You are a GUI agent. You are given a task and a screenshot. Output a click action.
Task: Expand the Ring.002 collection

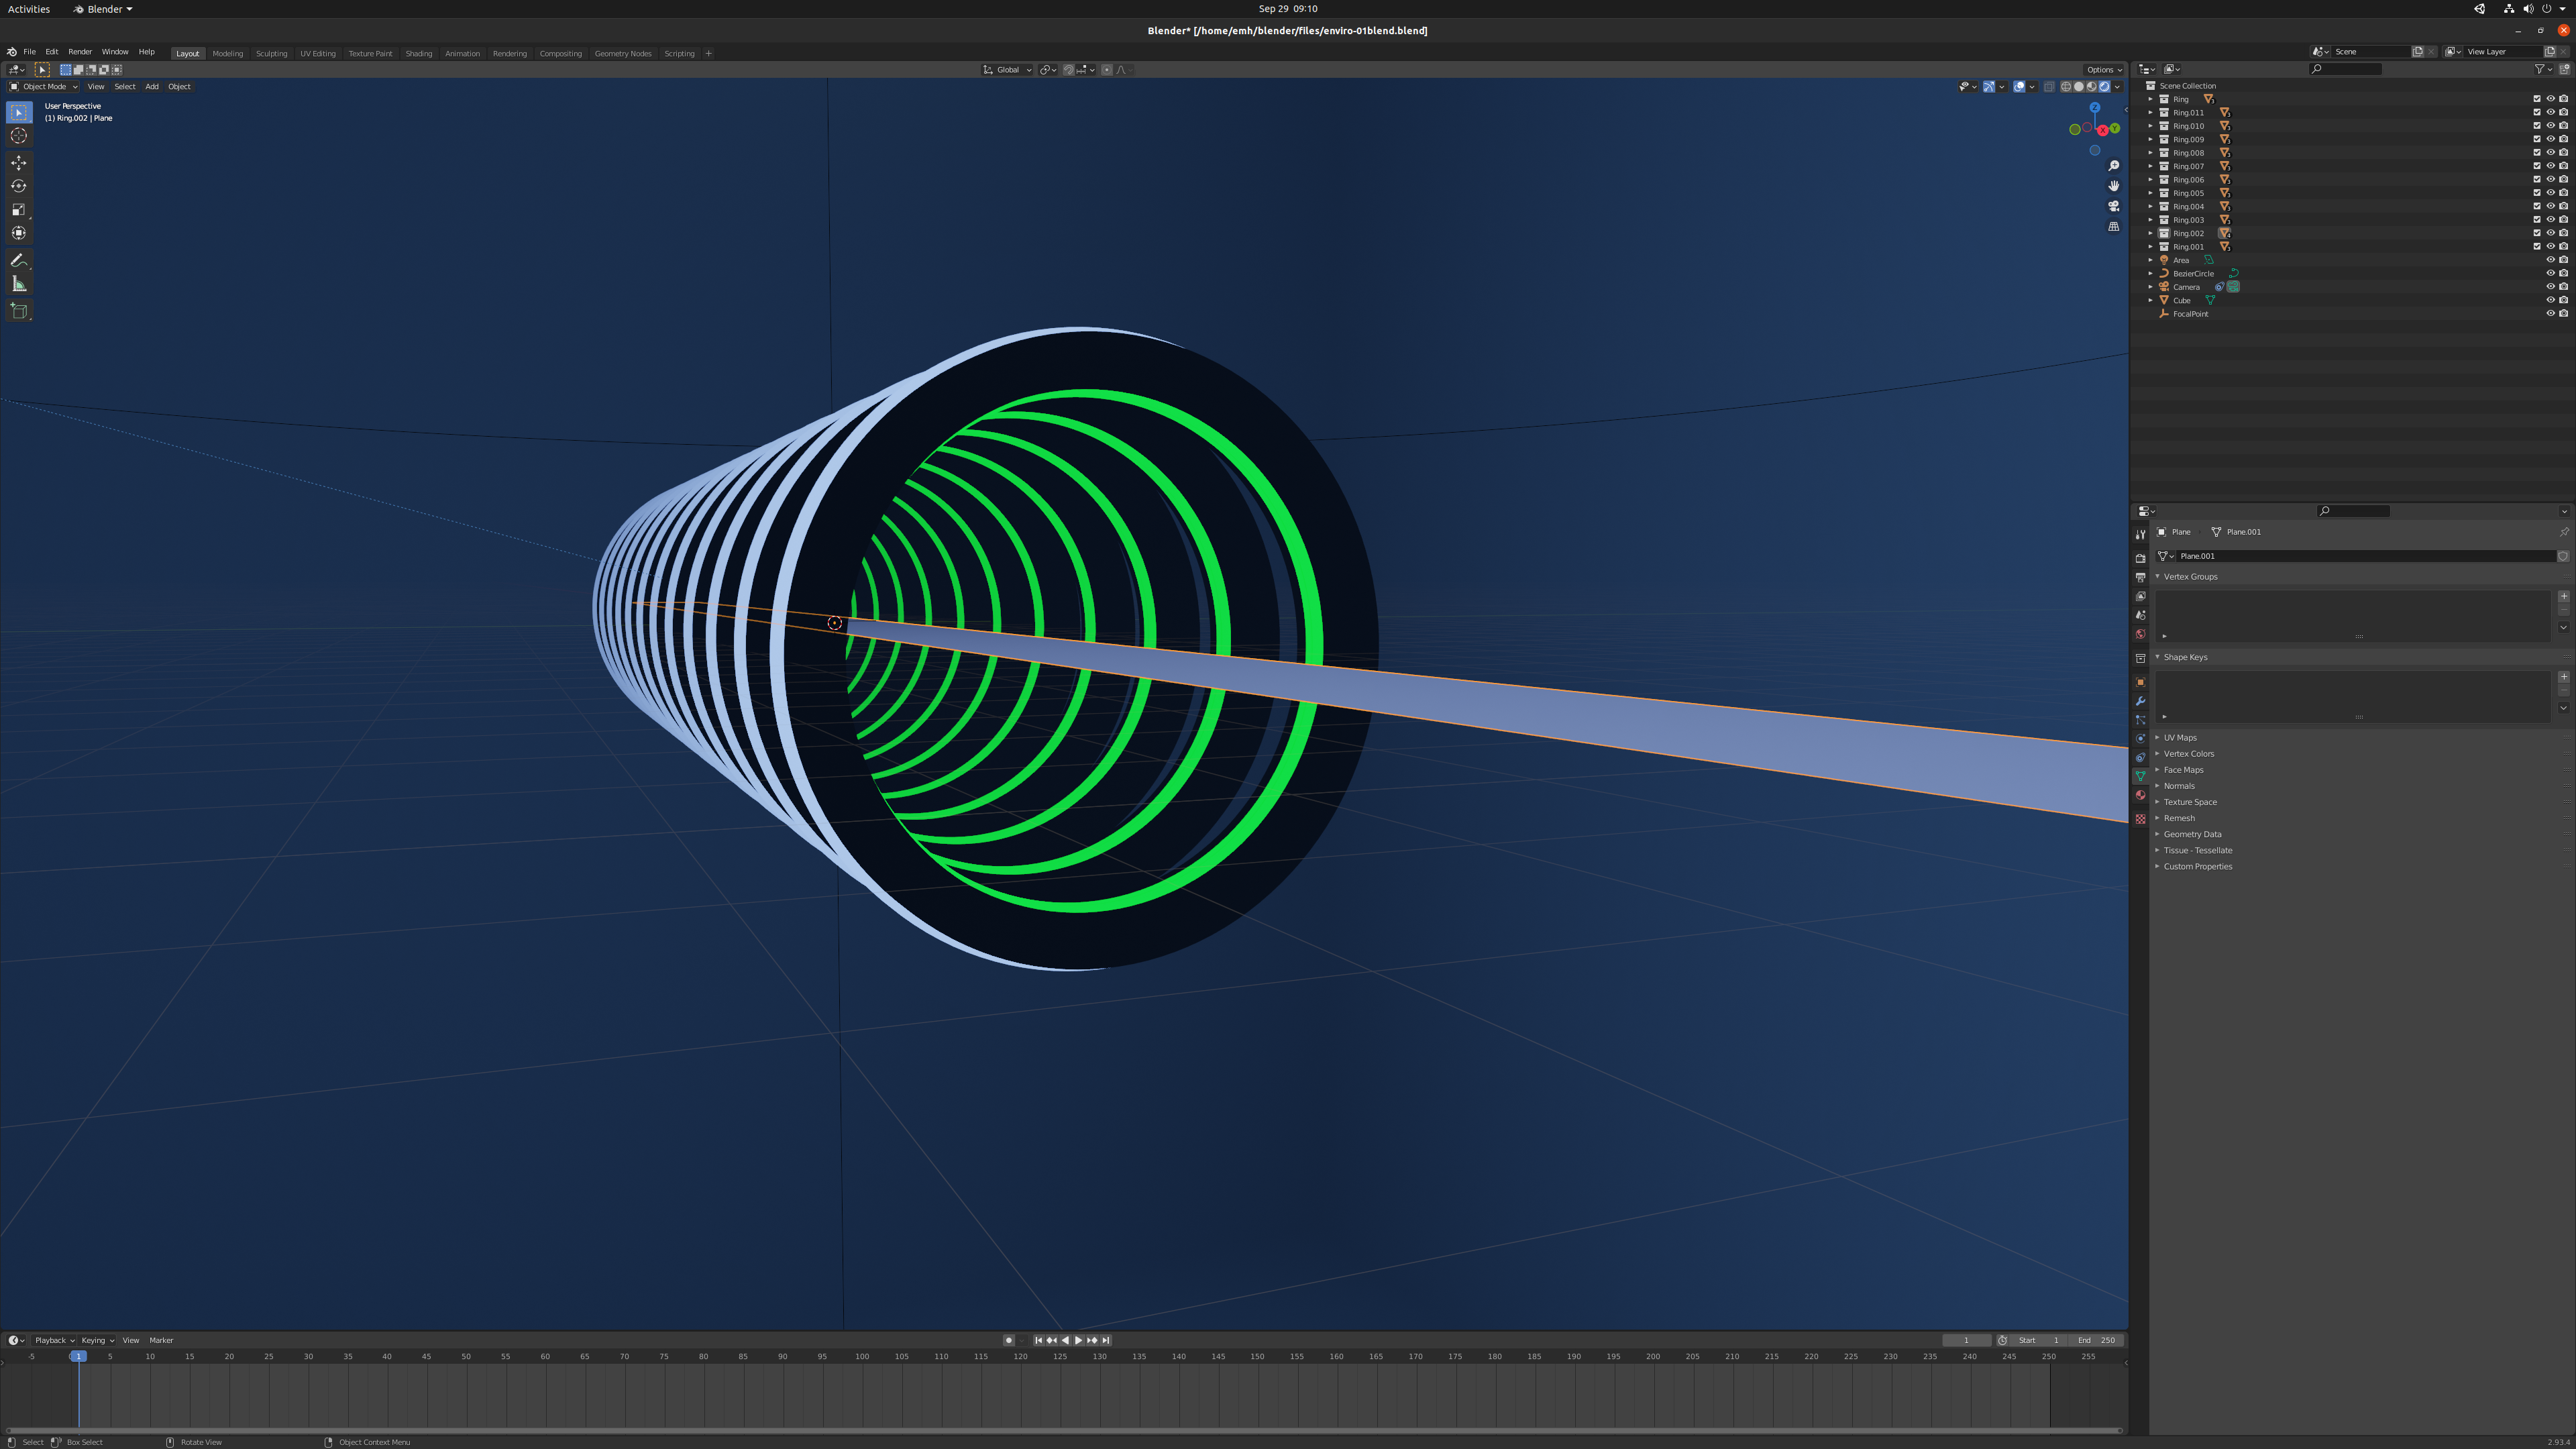click(2150, 233)
